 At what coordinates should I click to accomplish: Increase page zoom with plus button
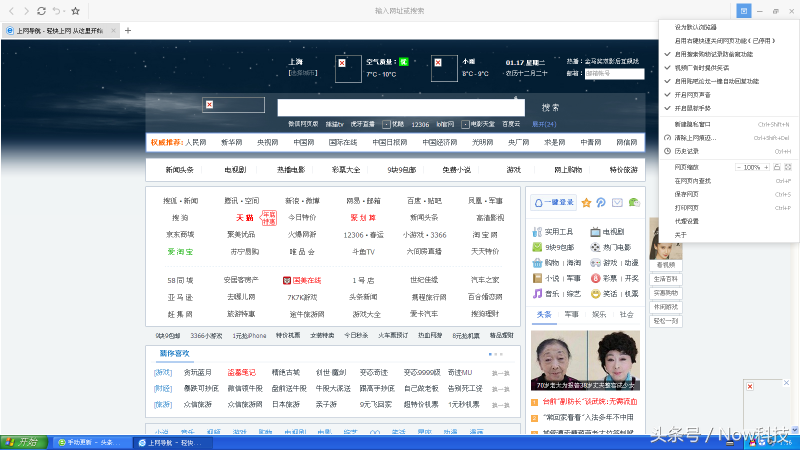point(766,167)
